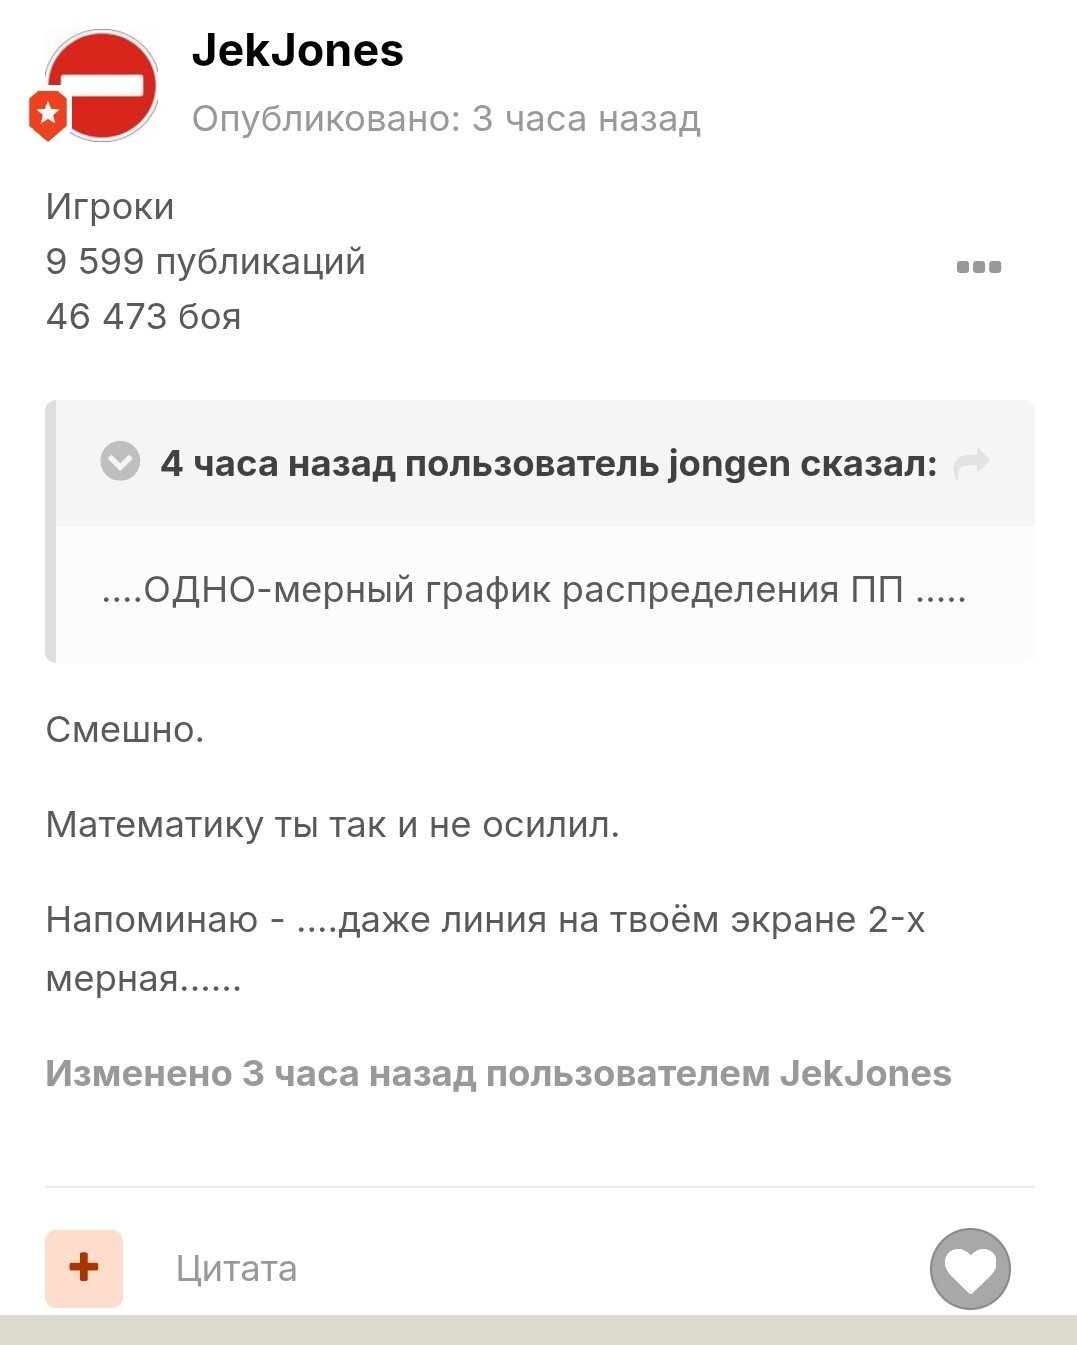
Task: Add post to multiquote with plus button
Action: click(84, 1268)
